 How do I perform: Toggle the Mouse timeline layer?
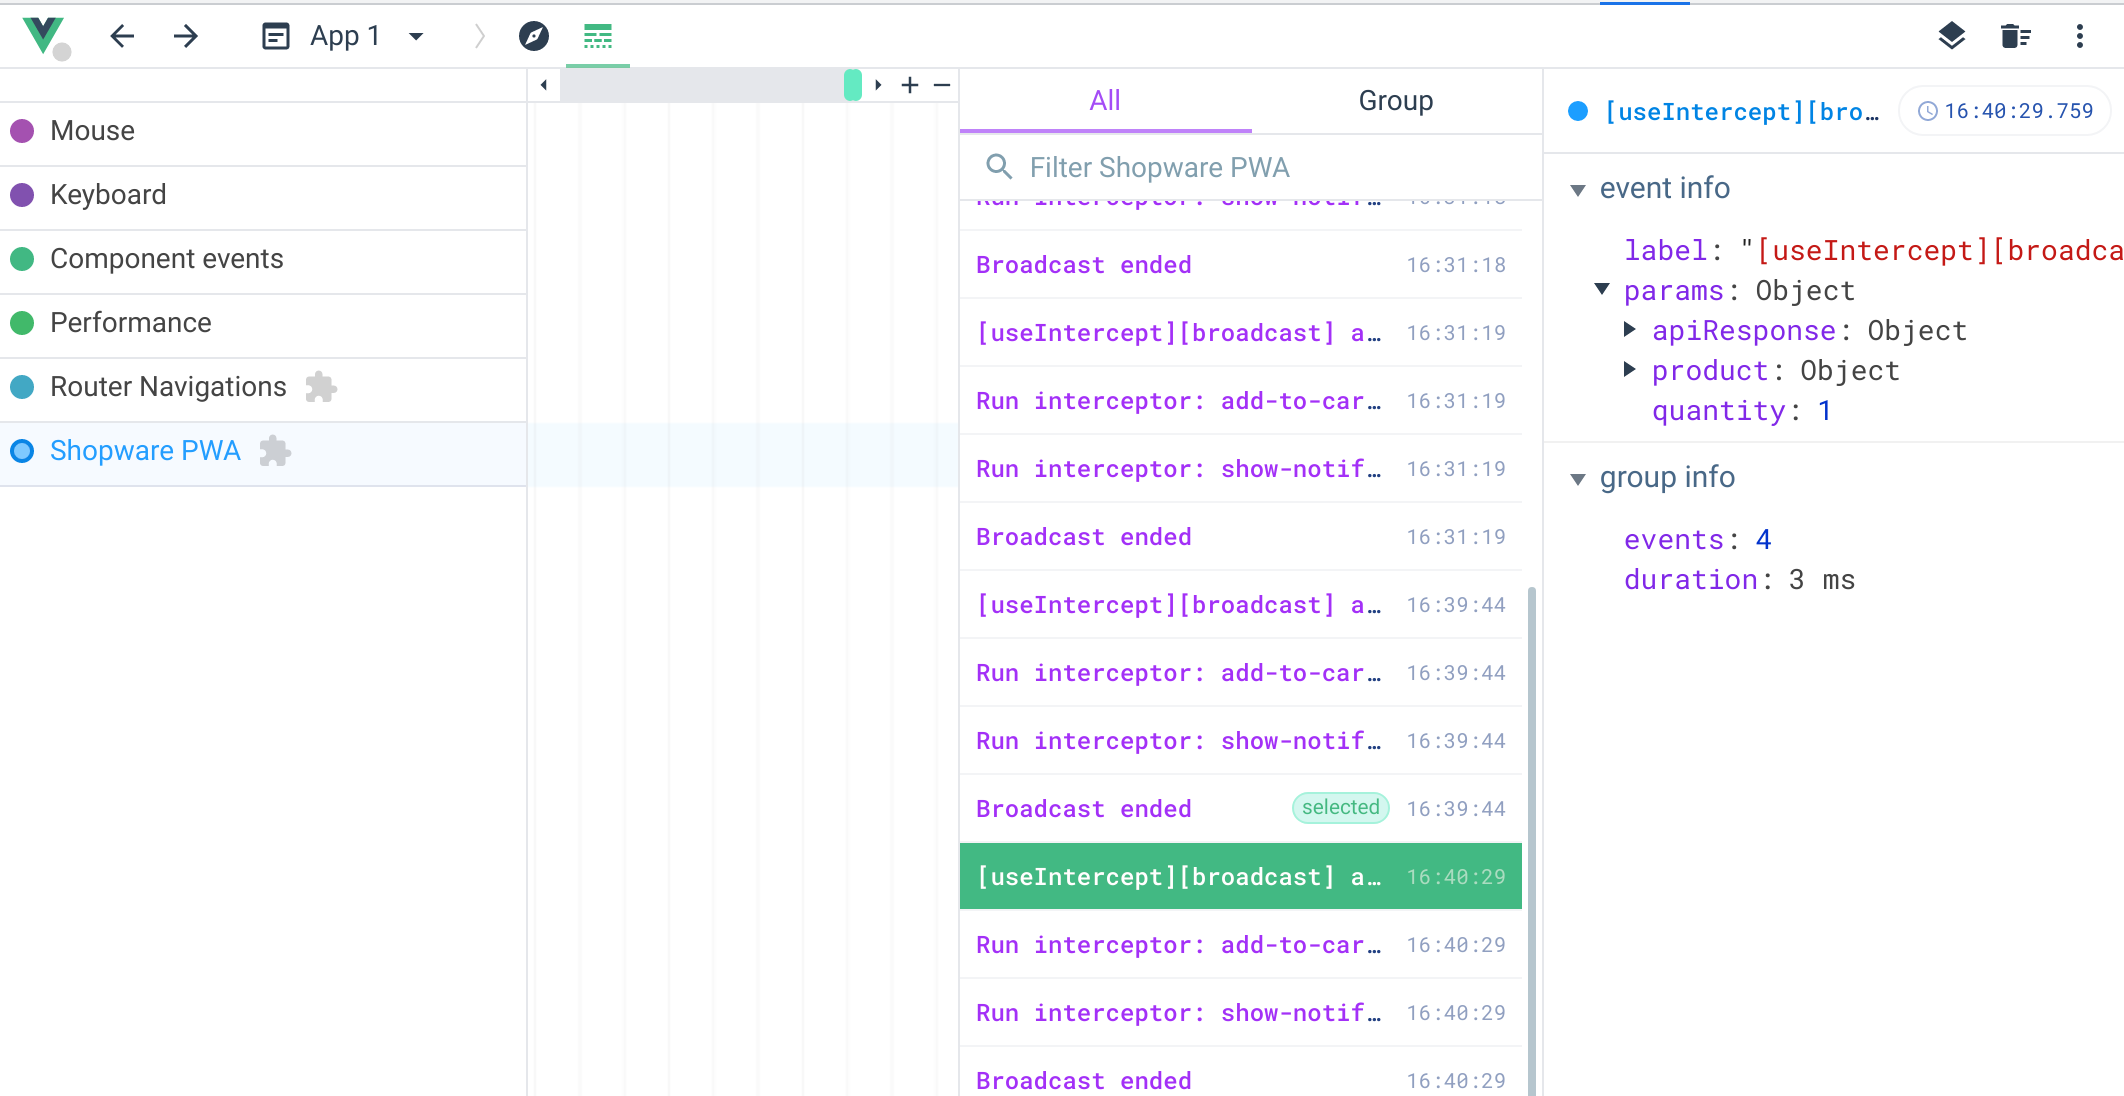(92, 130)
